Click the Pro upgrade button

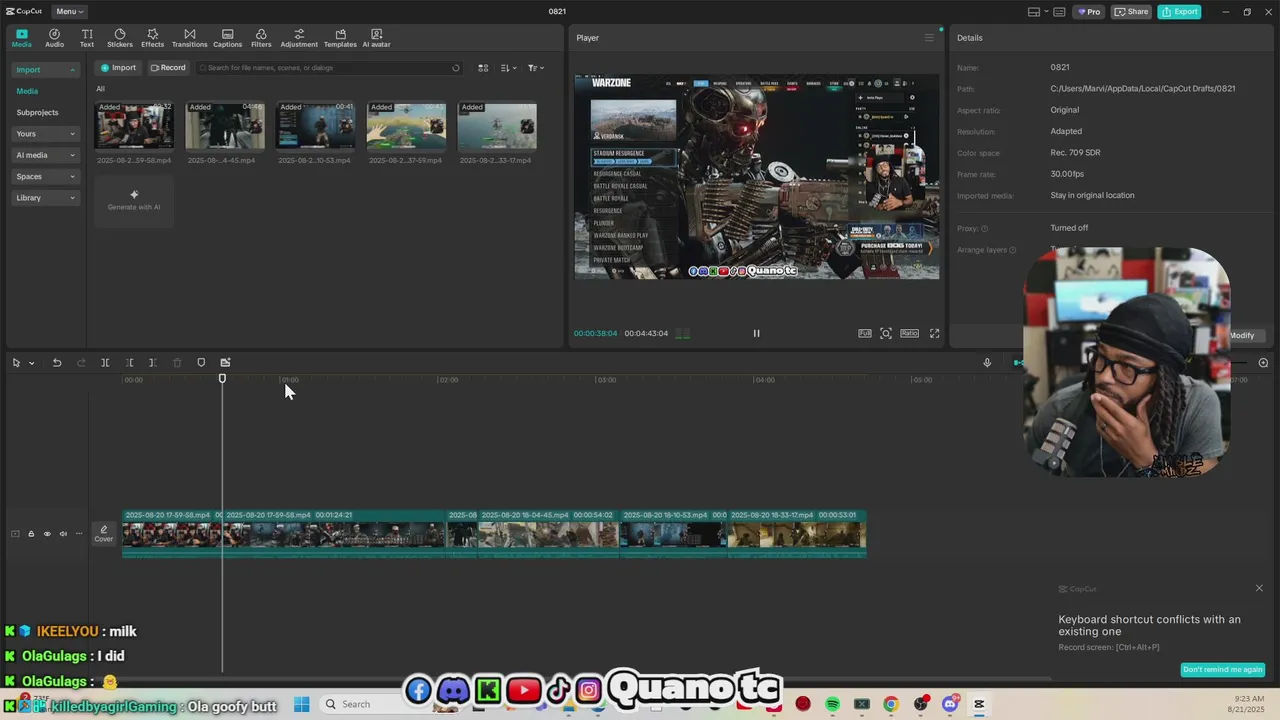(1088, 12)
